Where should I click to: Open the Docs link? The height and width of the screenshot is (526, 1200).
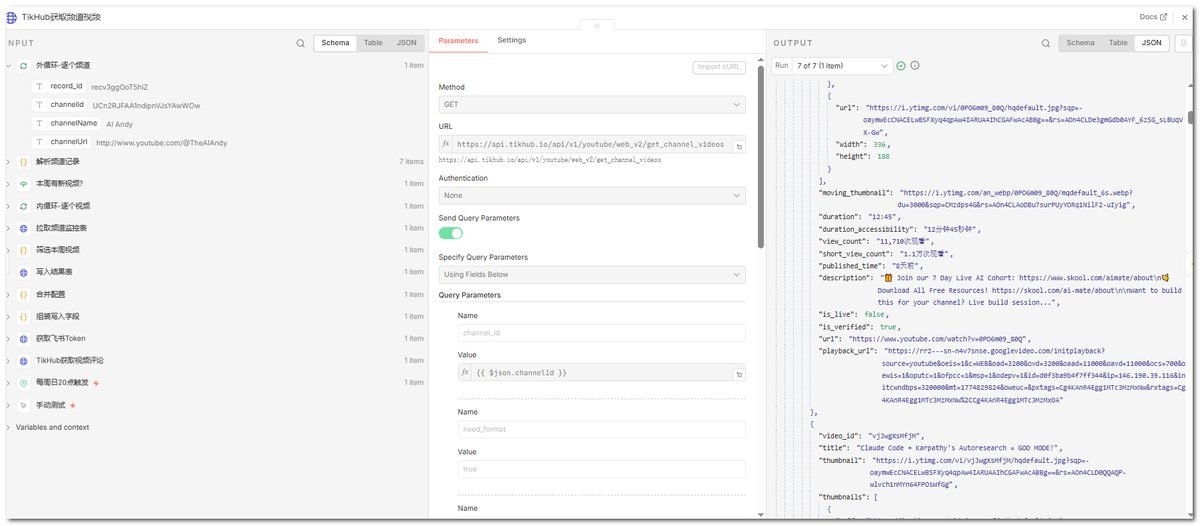(x=1153, y=17)
